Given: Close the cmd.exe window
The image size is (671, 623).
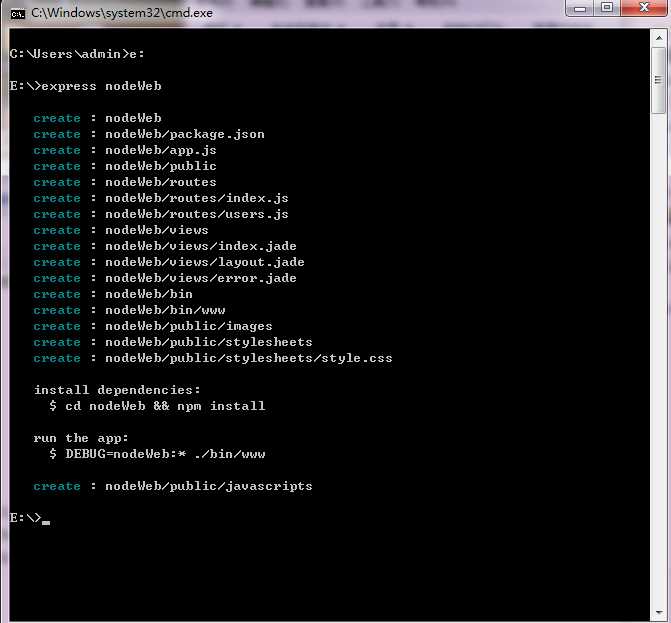Looking at the screenshot, I should coord(644,8).
